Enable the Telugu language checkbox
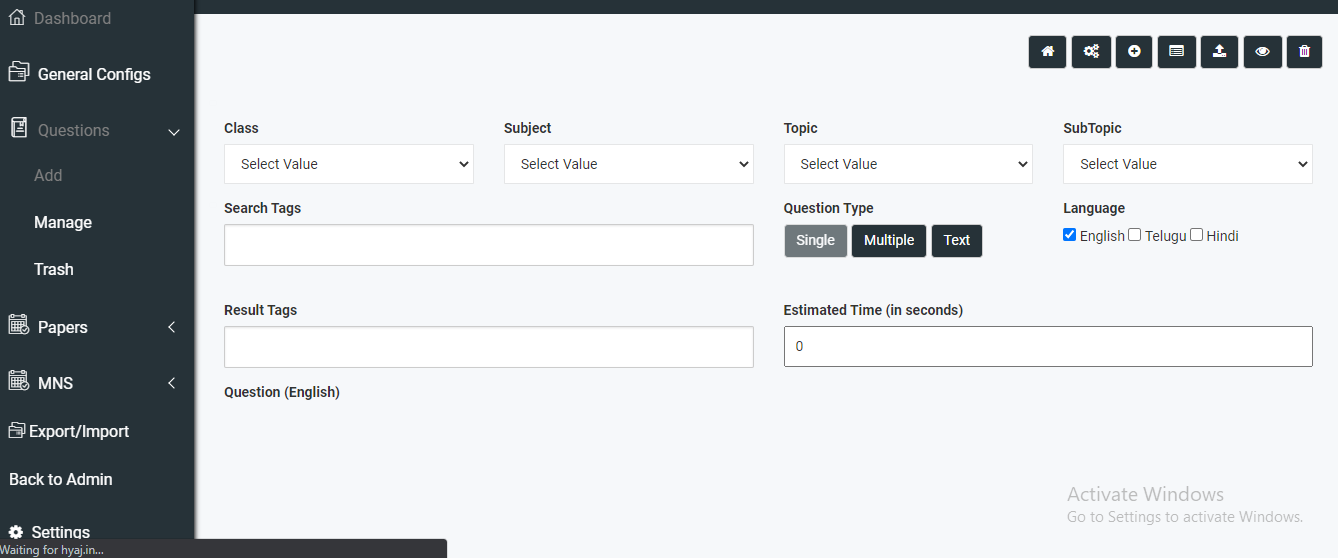The height and width of the screenshot is (558, 1338). pyautogui.click(x=1134, y=235)
